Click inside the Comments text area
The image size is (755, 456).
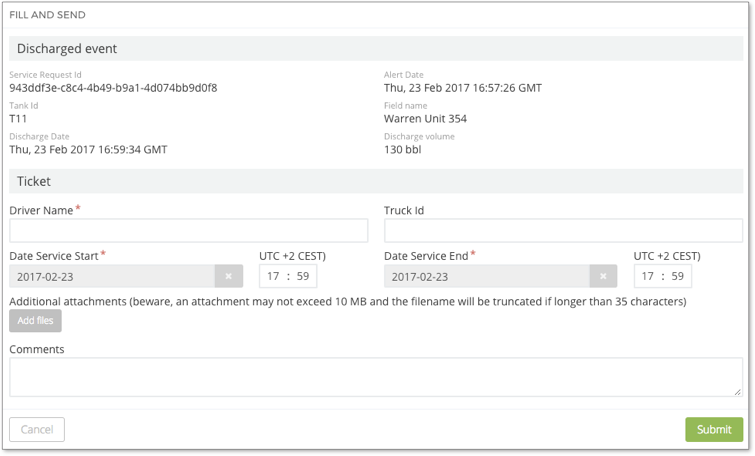tap(375, 377)
